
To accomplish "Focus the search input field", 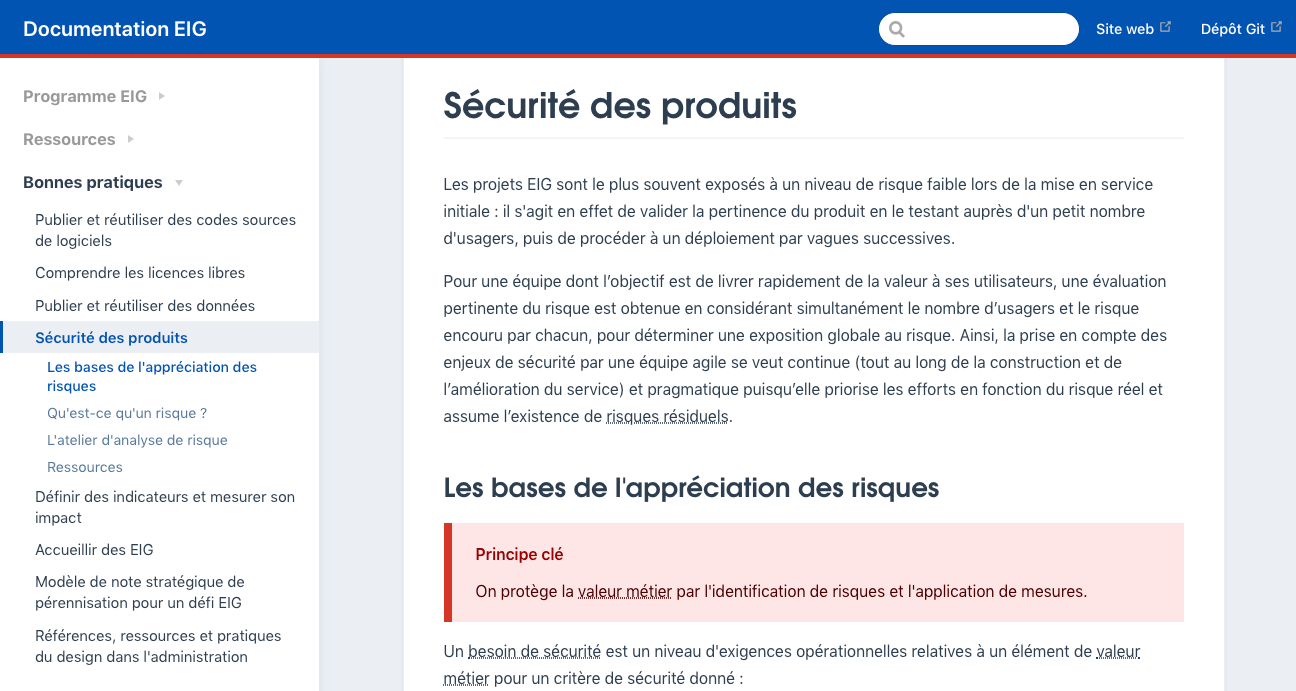I will click(x=990, y=29).
